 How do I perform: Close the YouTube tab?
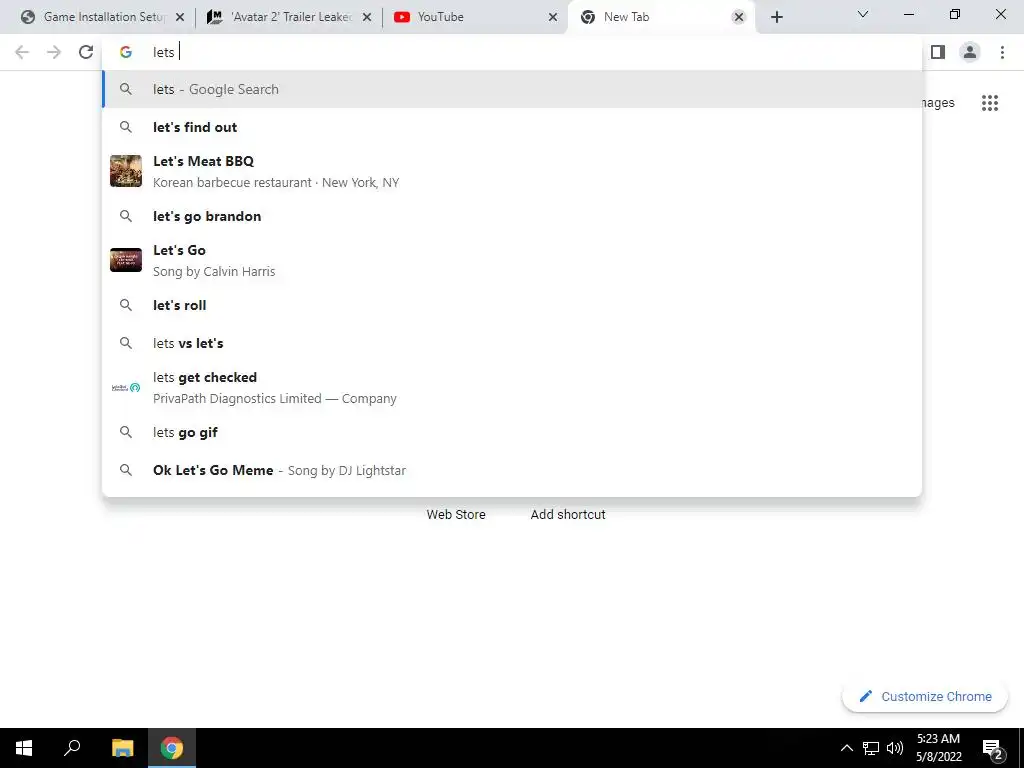pyautogui.click(x=553, y=17)
